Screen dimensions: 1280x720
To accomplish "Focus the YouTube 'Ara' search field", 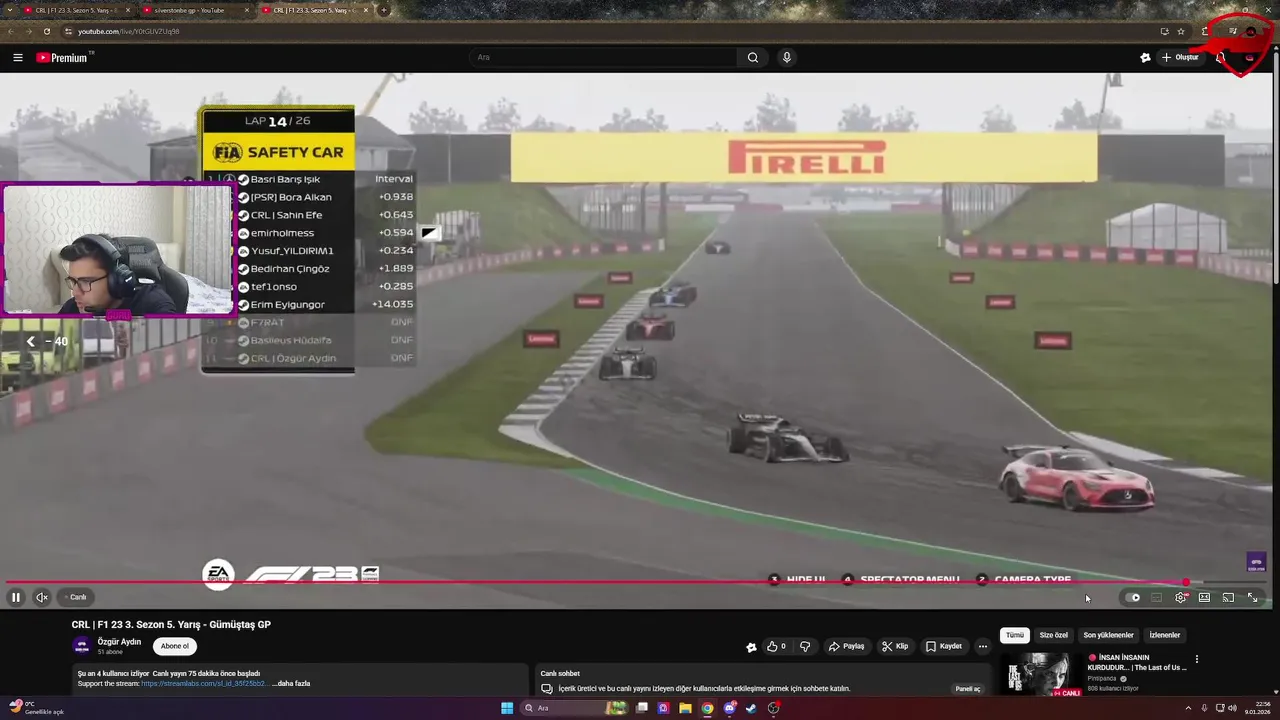I will 605,57.
